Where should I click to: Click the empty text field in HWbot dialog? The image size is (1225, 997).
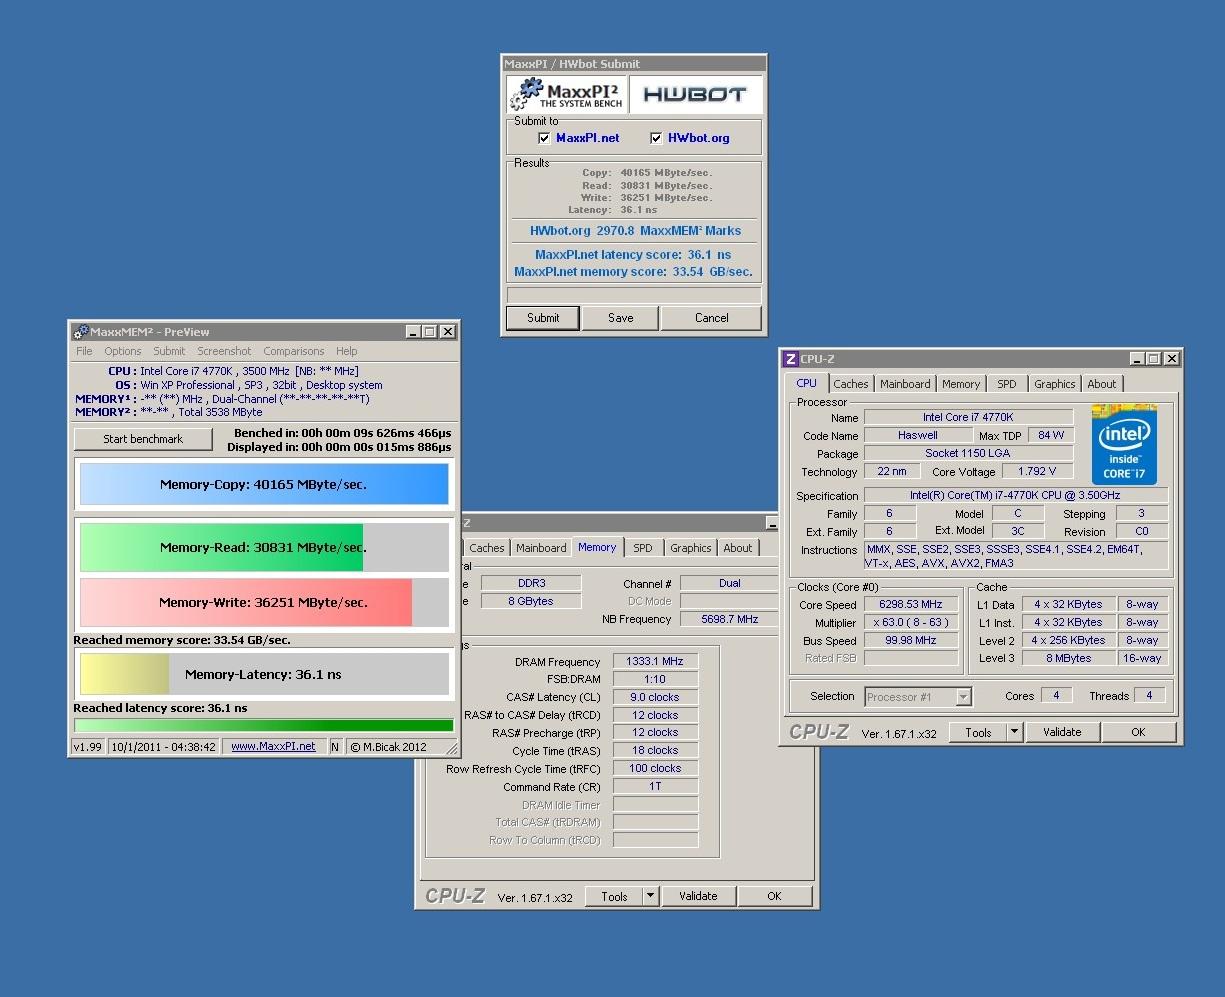click(634, 295)
